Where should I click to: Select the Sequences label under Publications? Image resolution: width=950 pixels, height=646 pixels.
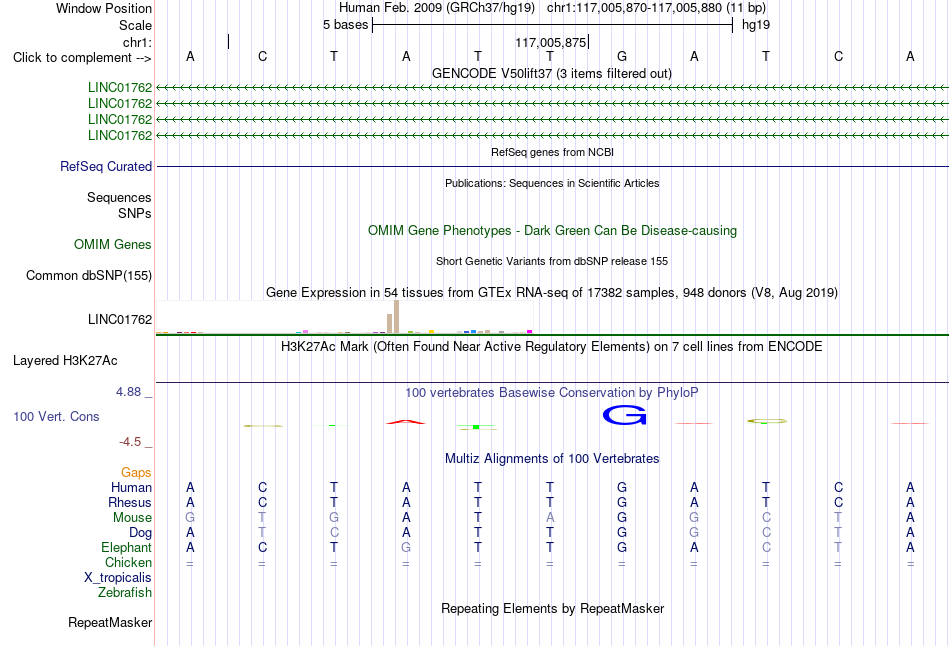click(119, 198)
